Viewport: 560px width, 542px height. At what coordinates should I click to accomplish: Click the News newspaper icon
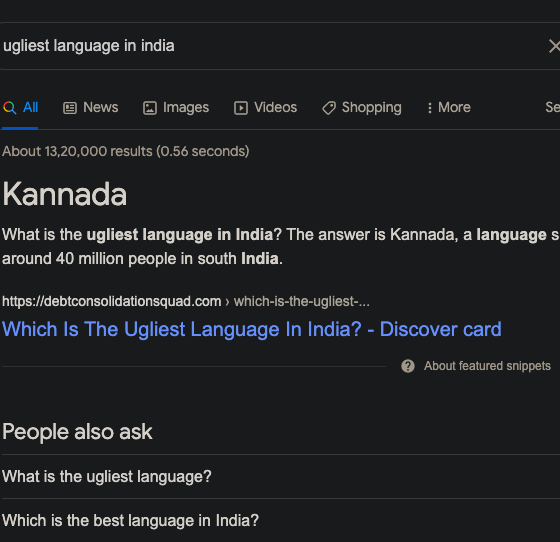click(70, 108)
